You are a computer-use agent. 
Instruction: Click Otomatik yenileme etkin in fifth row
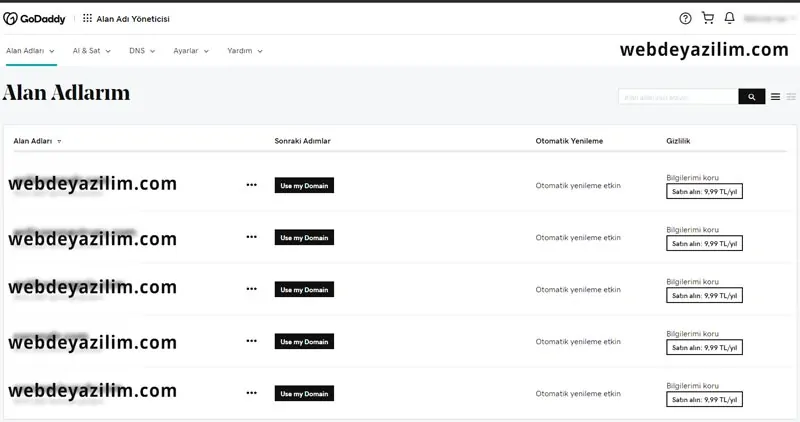[x=578, y=393]
